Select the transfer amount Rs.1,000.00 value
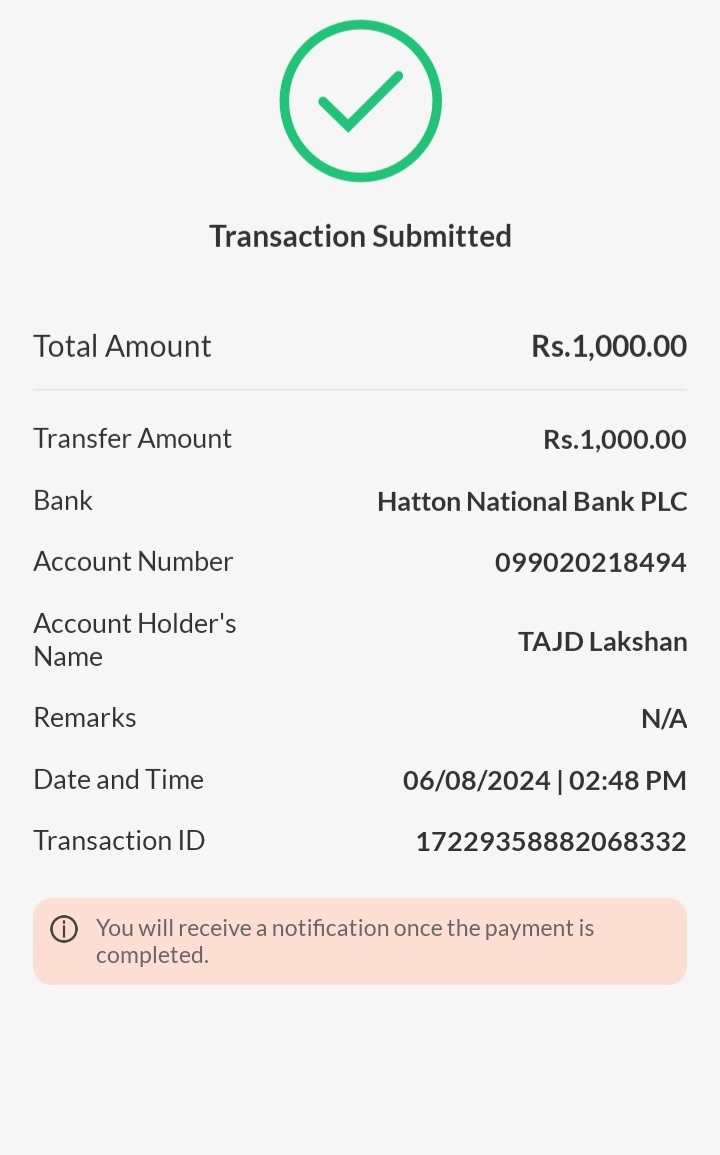 tap(614, 439)
